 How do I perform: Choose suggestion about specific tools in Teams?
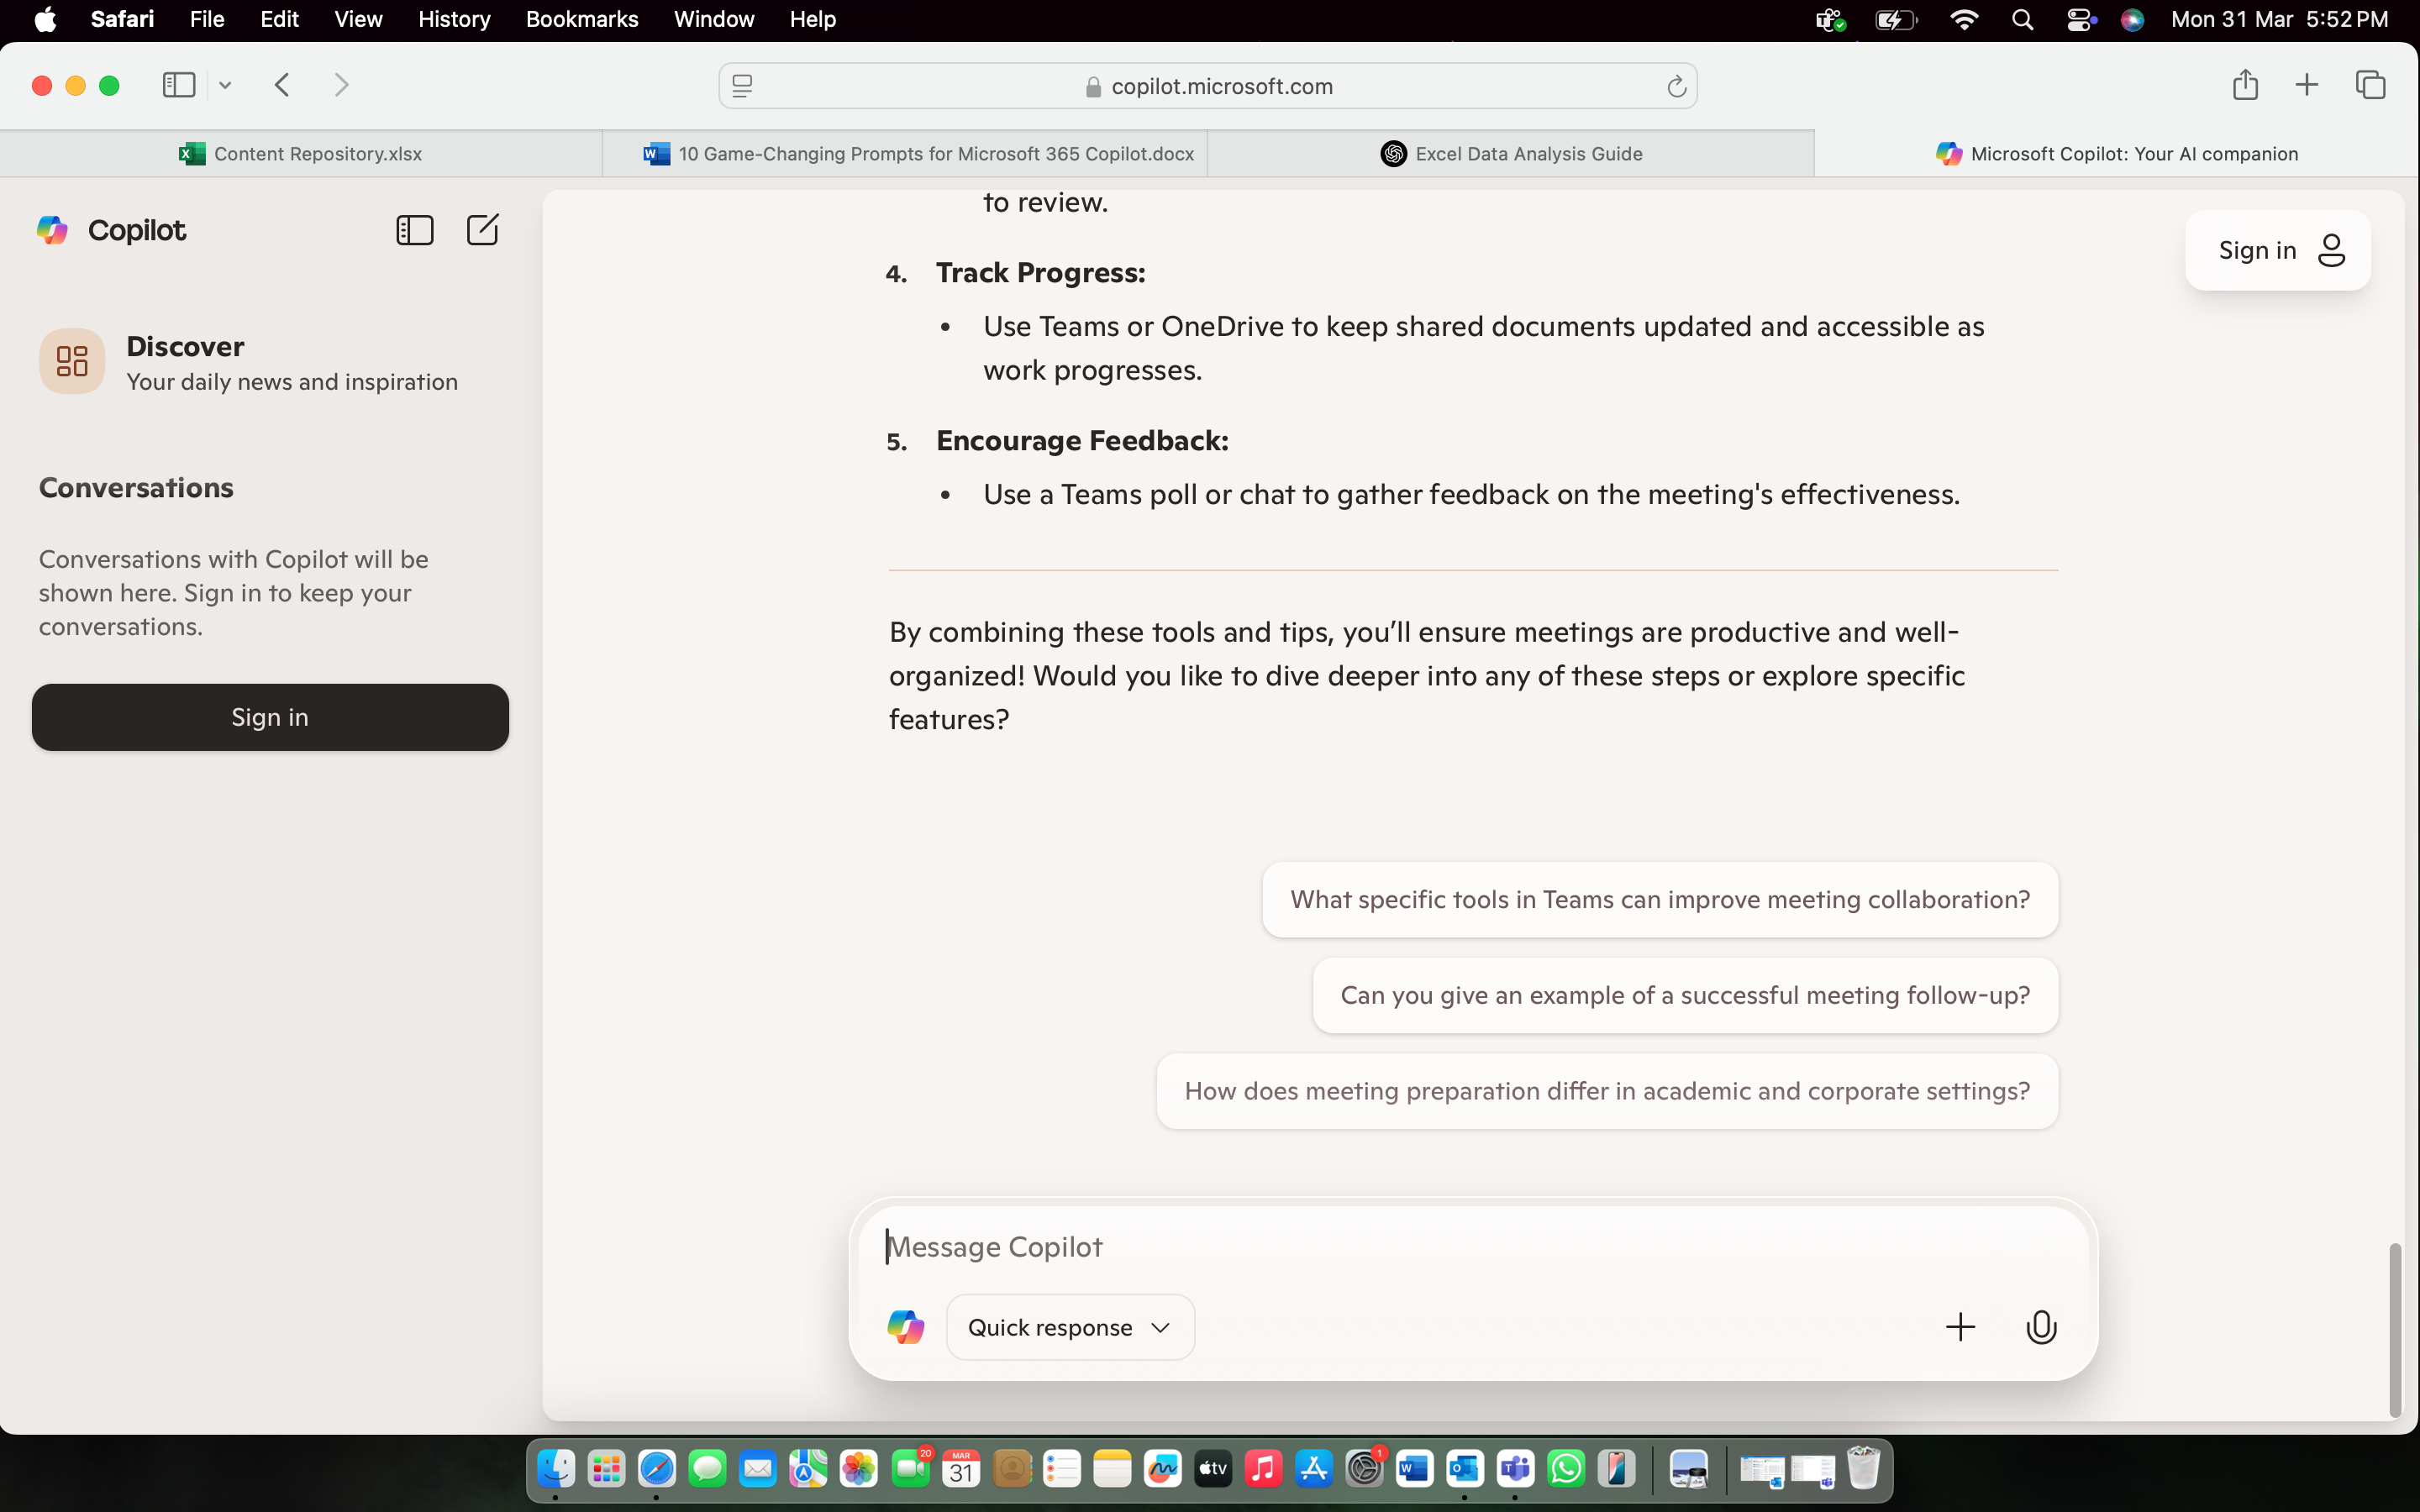[1660, 899]
